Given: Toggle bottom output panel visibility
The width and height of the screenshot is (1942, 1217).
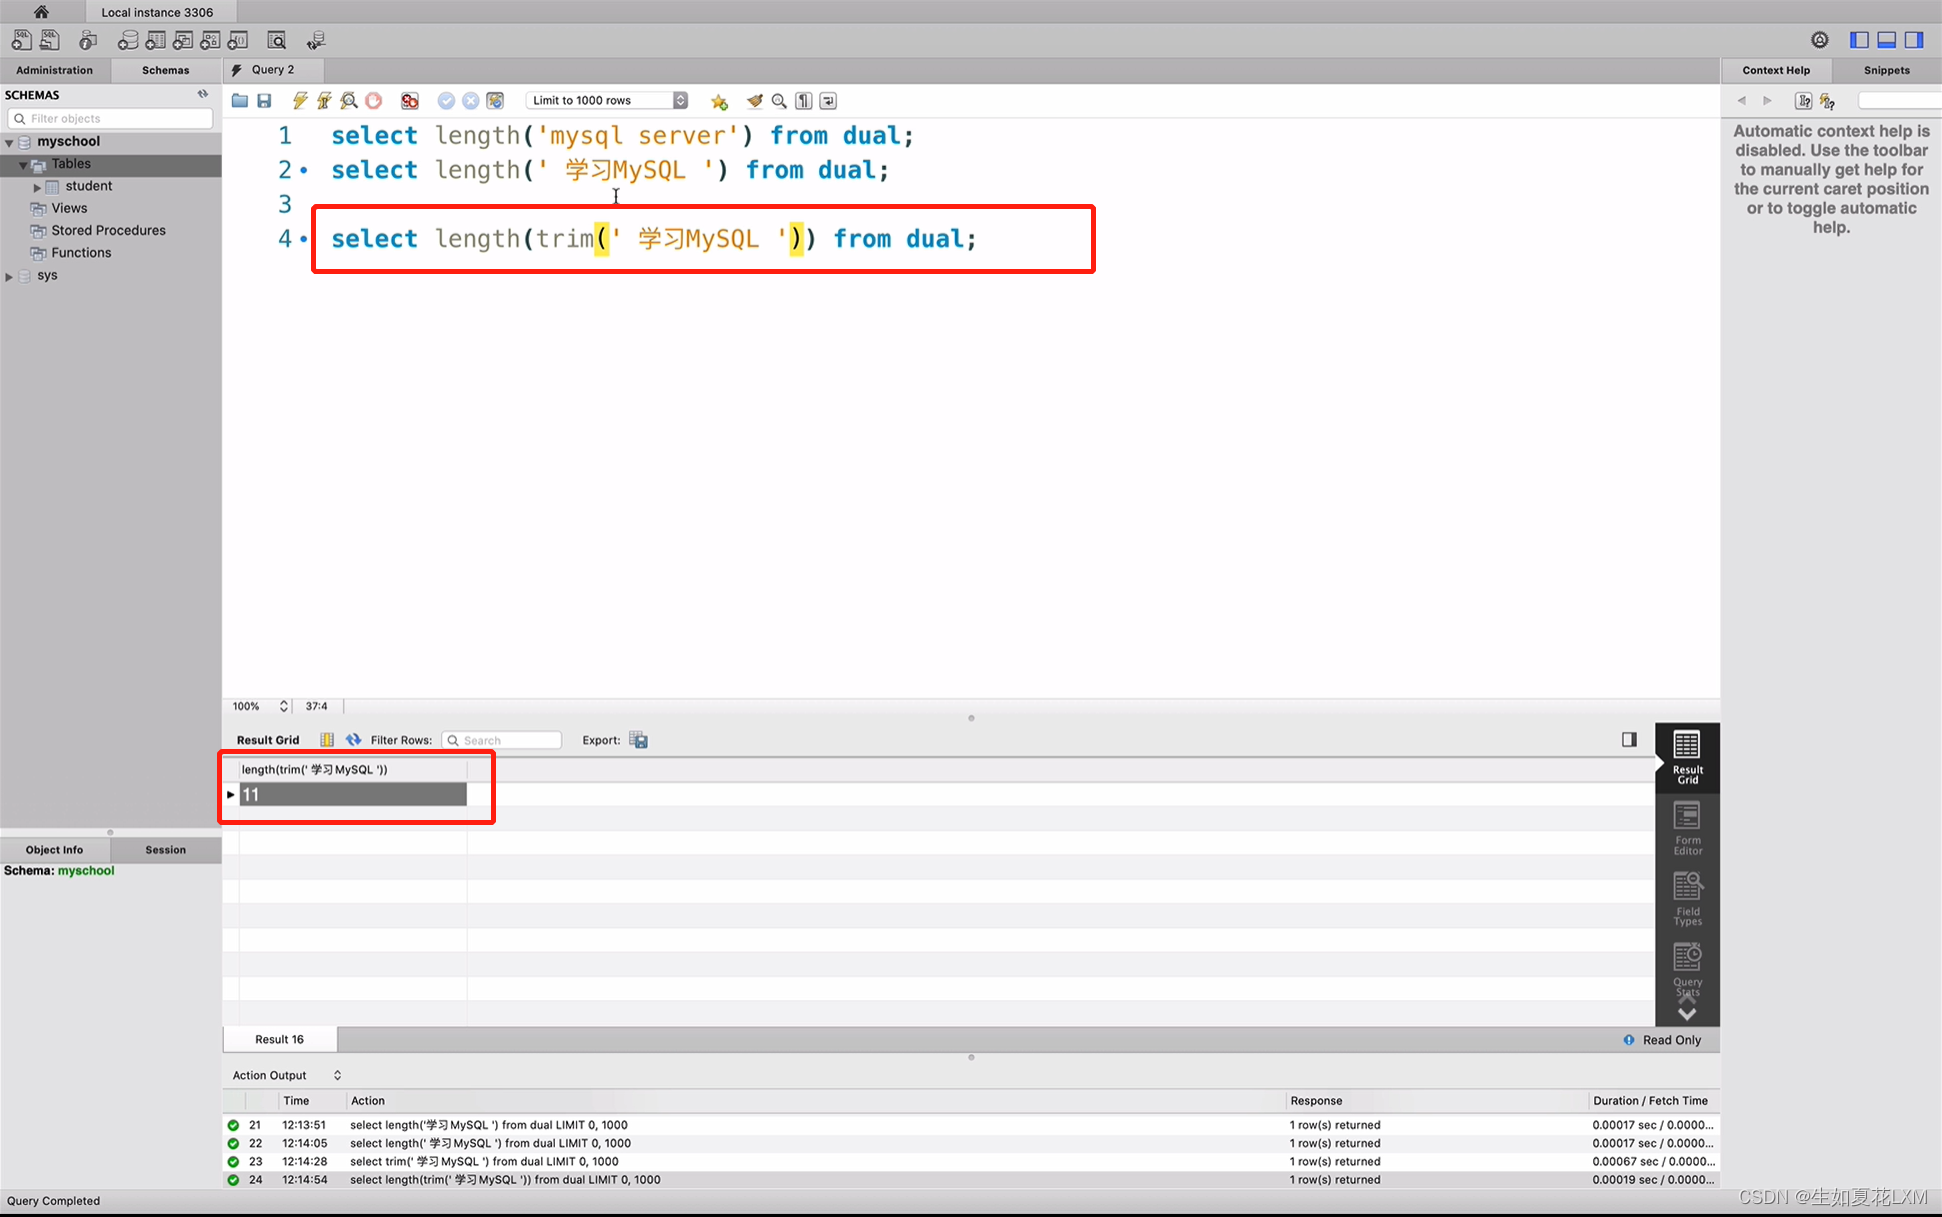Looking at the screenshot, I should pos(1887,40).
